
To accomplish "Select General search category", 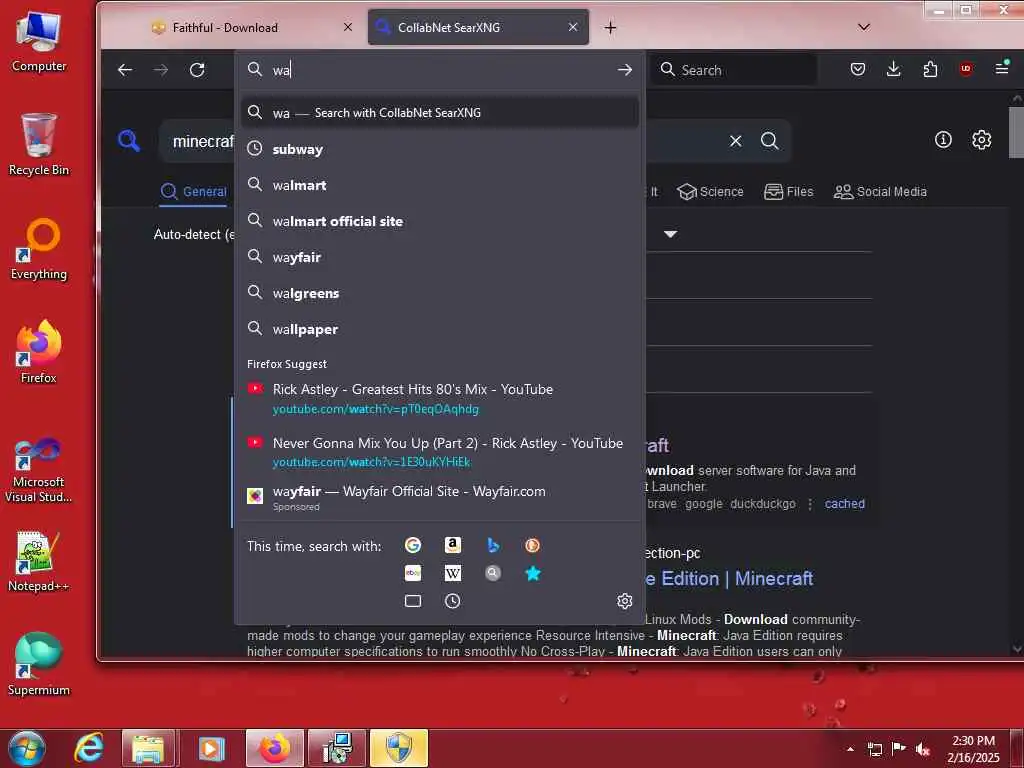I will pos(194,191).
